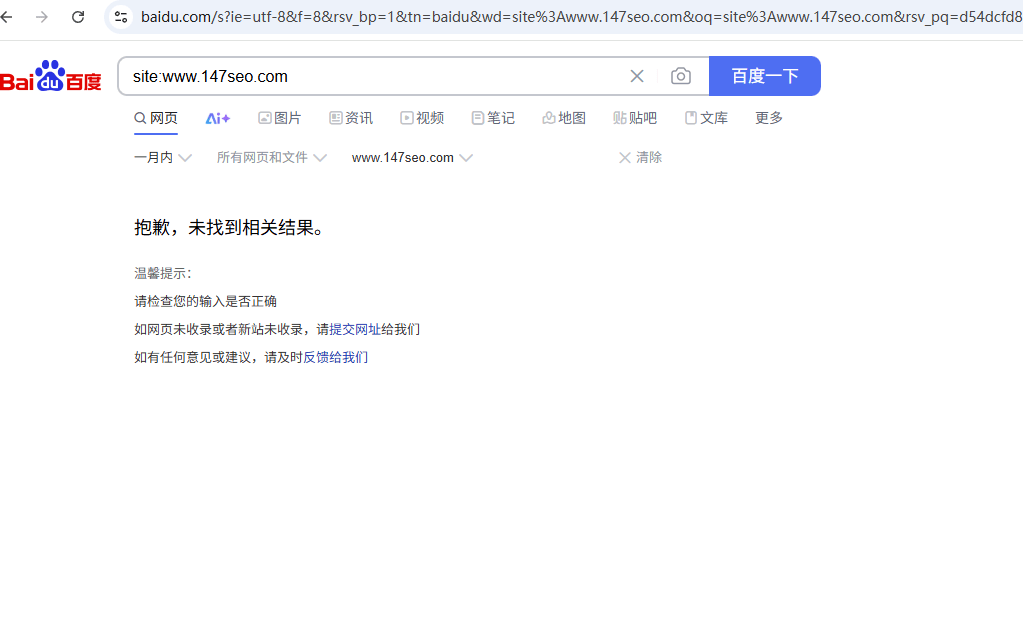Image resolution: width=1023 pixels, height=631 pixels.
Task: Click the 请检查您的输入是否正确 line
Action: coord(206,301)
